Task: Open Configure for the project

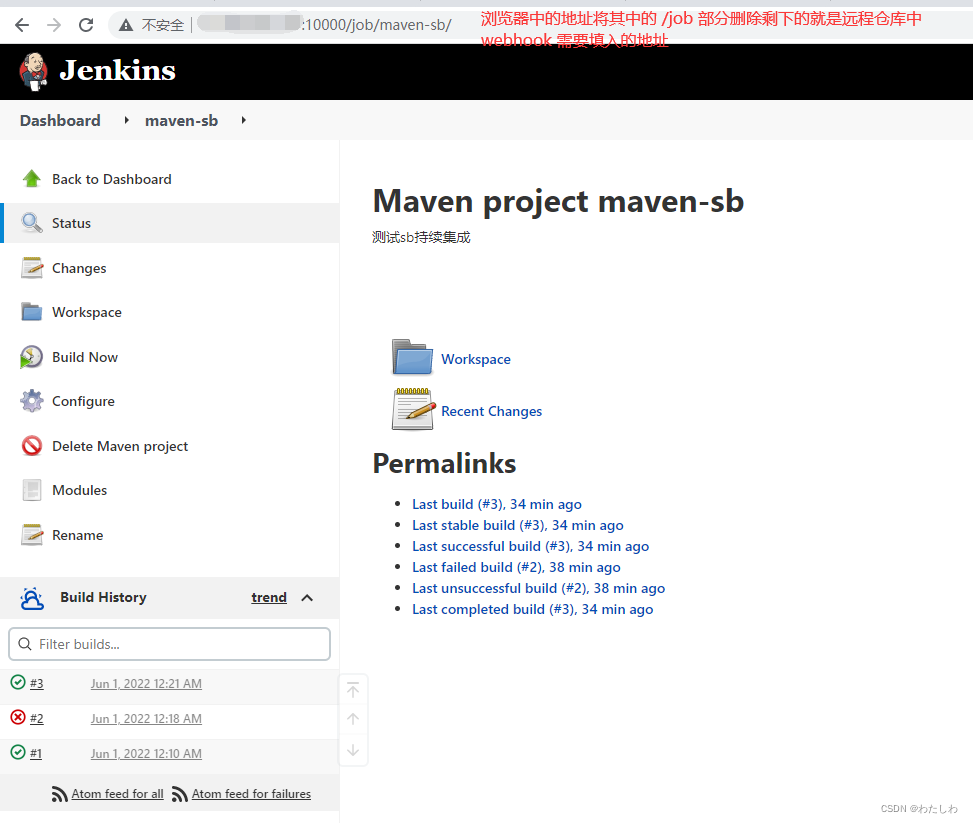Action: tap(83, 401)
